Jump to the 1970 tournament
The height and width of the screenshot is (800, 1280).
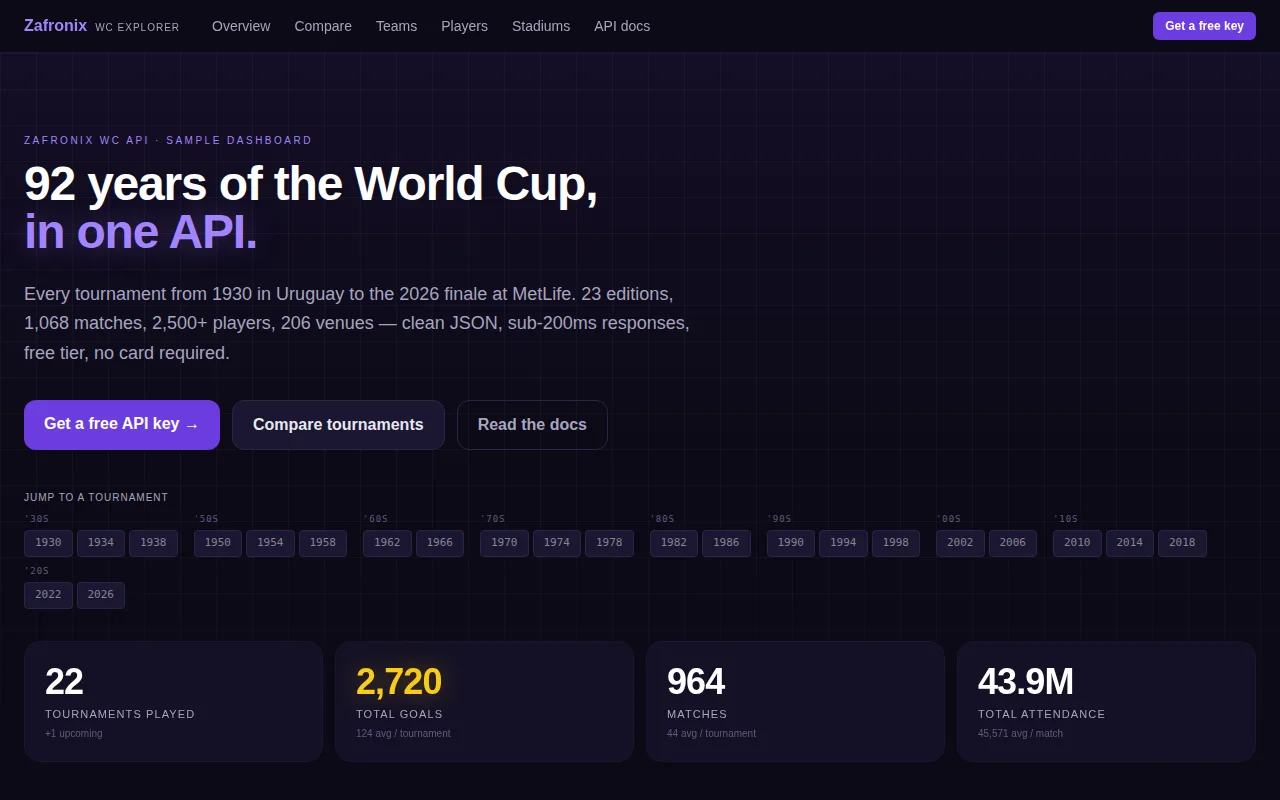tap(504, 543)
